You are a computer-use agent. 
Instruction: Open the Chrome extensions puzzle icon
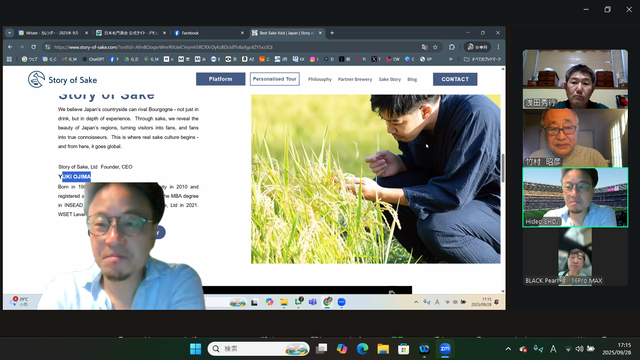tap(452, 47)
